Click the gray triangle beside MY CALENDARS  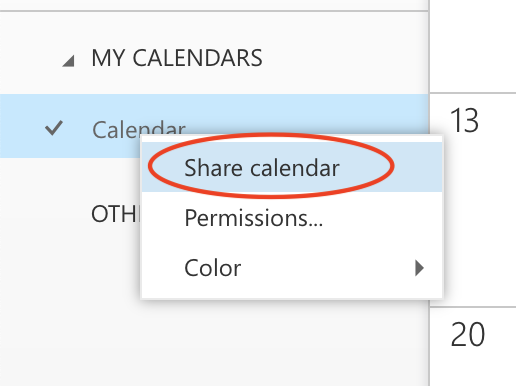69,61
